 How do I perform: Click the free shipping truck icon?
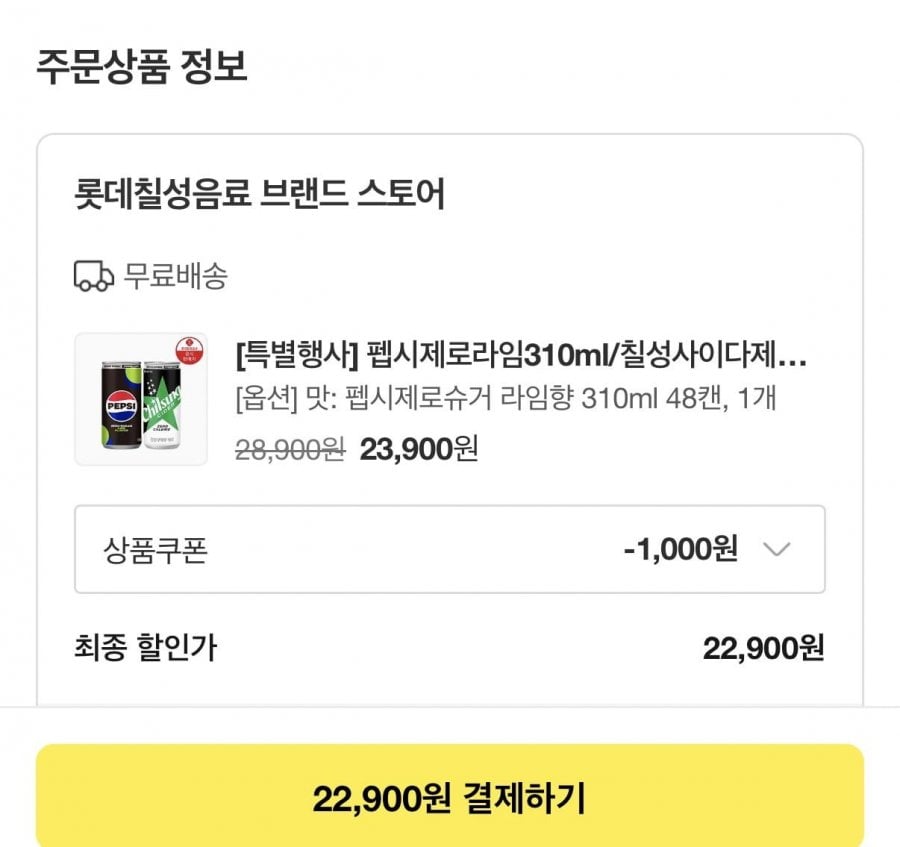94,276
